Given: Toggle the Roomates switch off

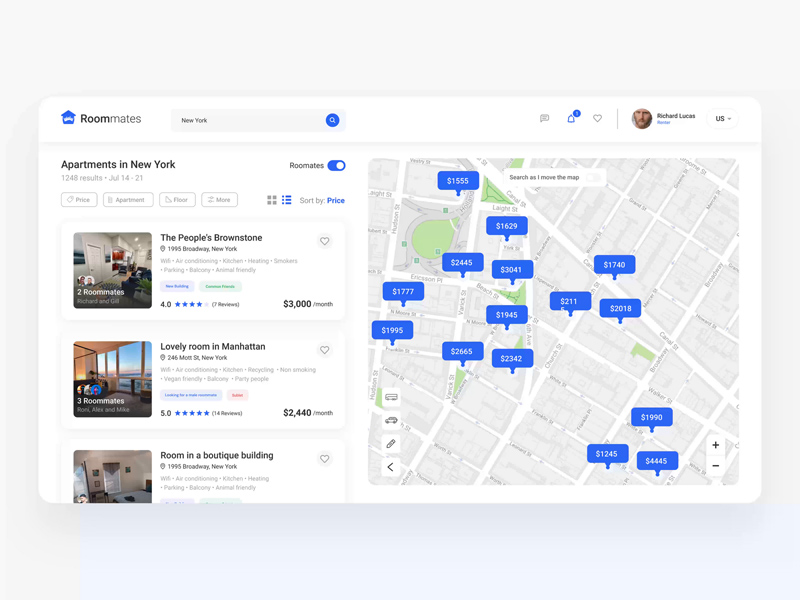Looking at the screenshot, I should [336, 165].
